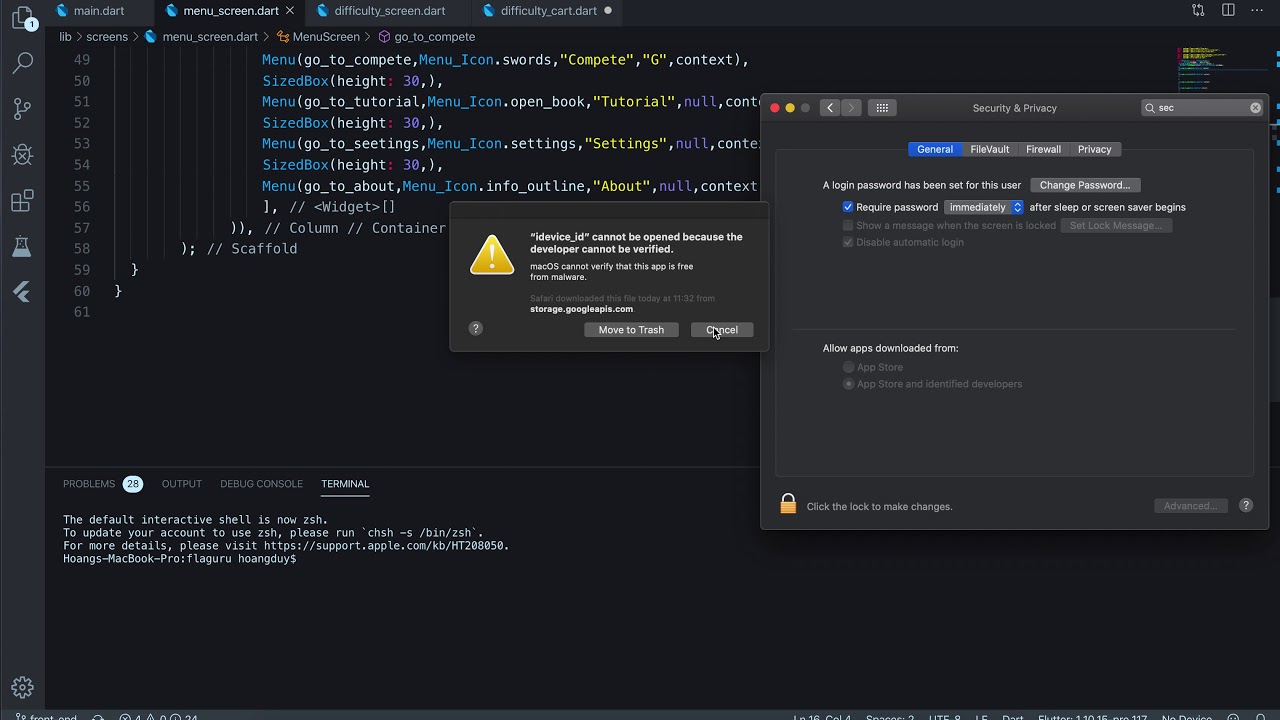Switch to the main.dart editor tab
Image resolution: width=1280 pixels, height=720 pixels.
tap(99, 11)
